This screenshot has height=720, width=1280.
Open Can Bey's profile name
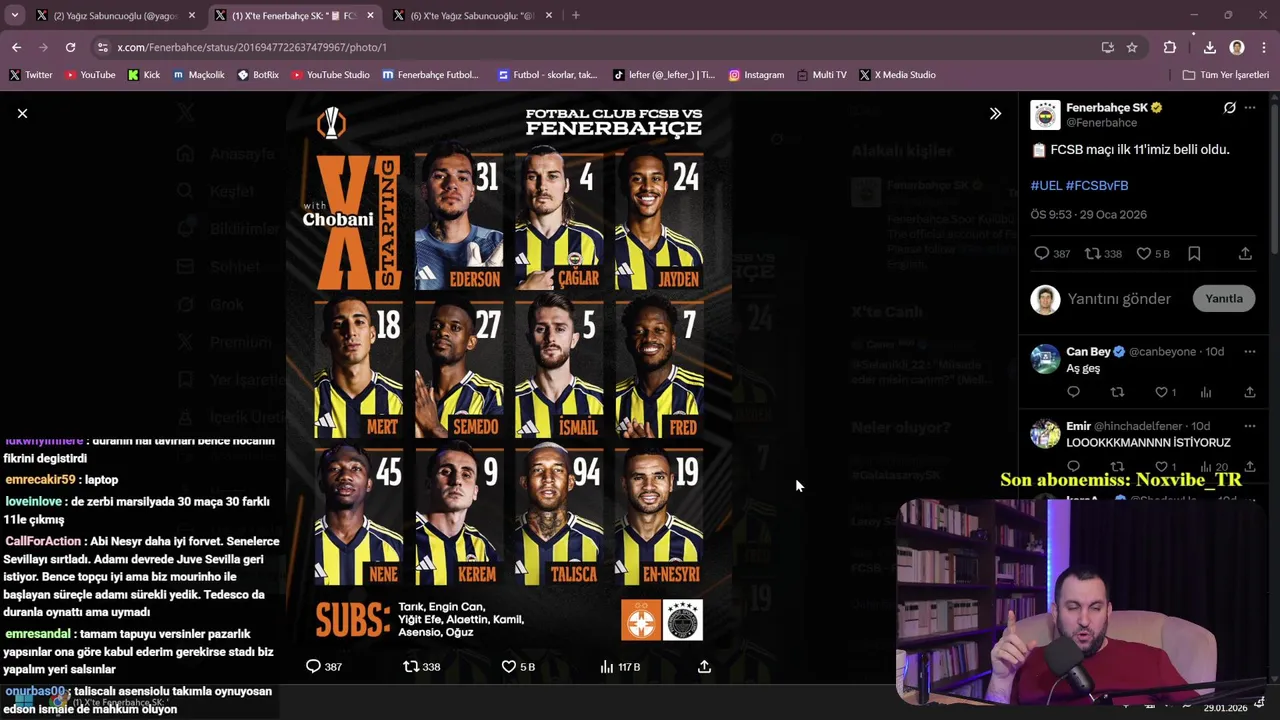click(1088, 352)
